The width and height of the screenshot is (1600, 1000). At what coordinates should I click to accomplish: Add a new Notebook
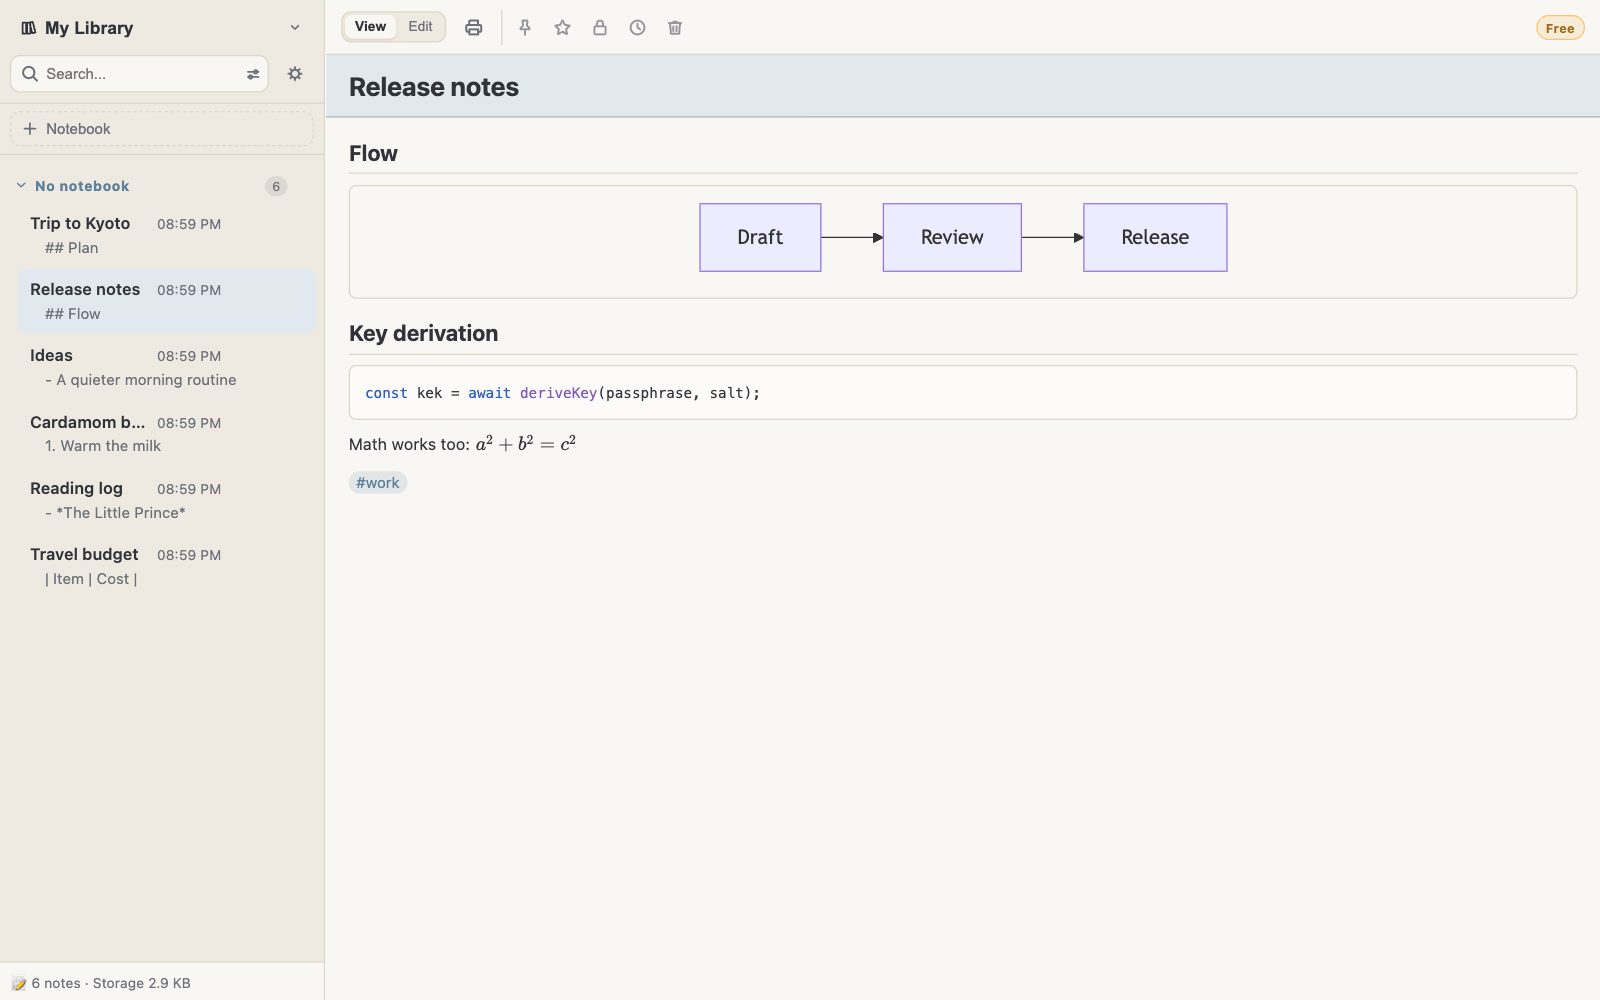(x=162, y=129)
